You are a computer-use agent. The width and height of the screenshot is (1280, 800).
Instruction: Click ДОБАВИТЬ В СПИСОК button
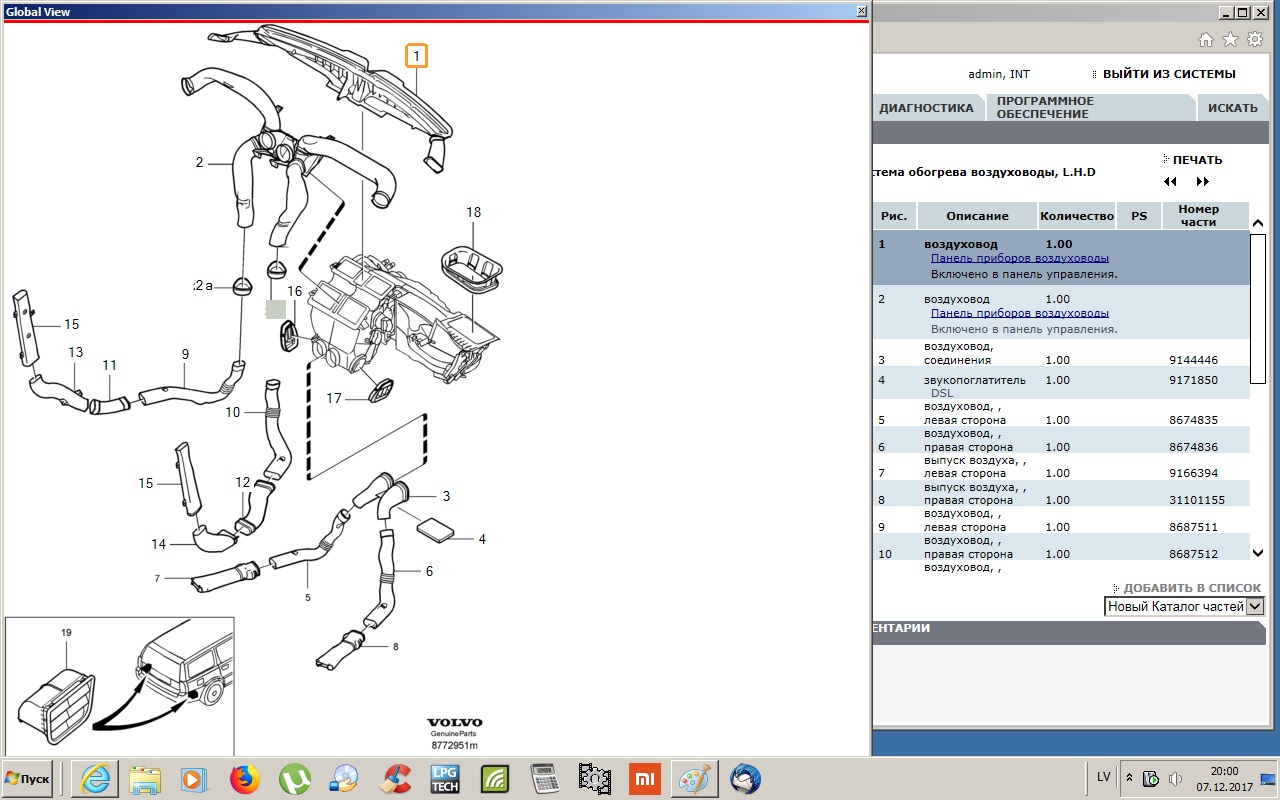pyautogui.click(x=1187, y=588)
